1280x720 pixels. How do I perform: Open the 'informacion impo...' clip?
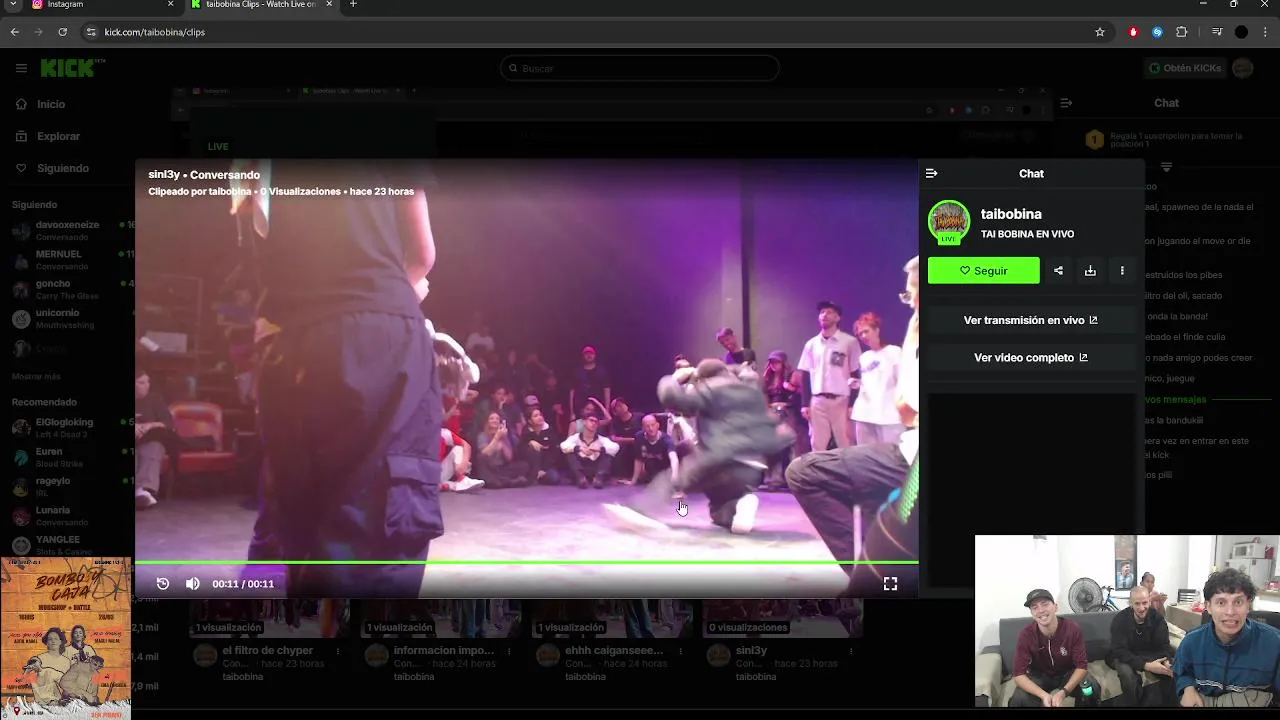click(x=443, y=650)
